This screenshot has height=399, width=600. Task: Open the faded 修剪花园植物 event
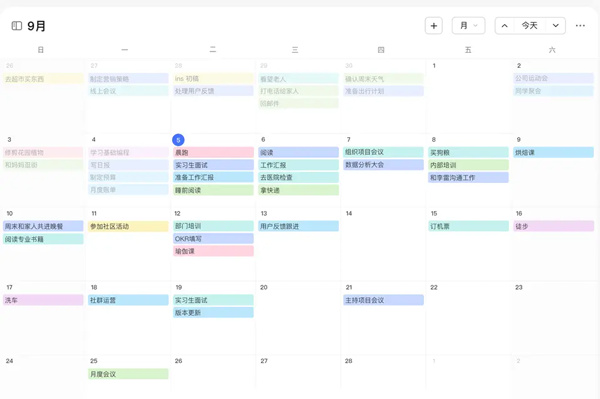(x=43, y=152)
